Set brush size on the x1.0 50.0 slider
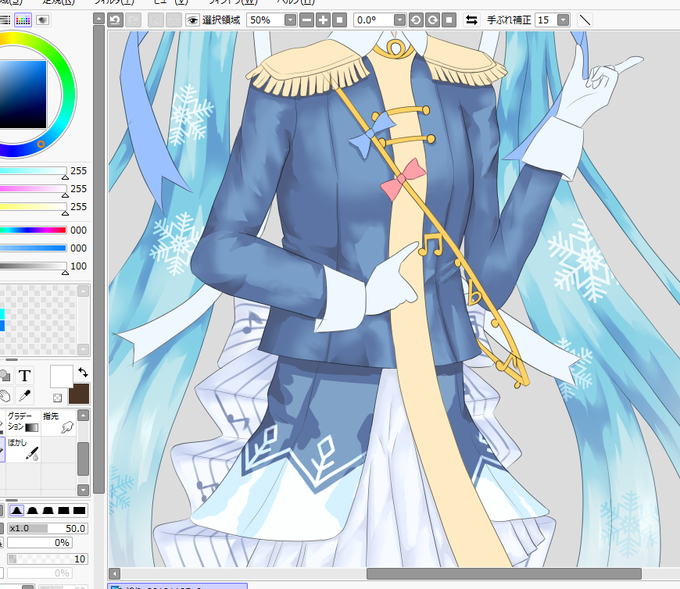This screenshot has height=589, width=680. point(48,528)
